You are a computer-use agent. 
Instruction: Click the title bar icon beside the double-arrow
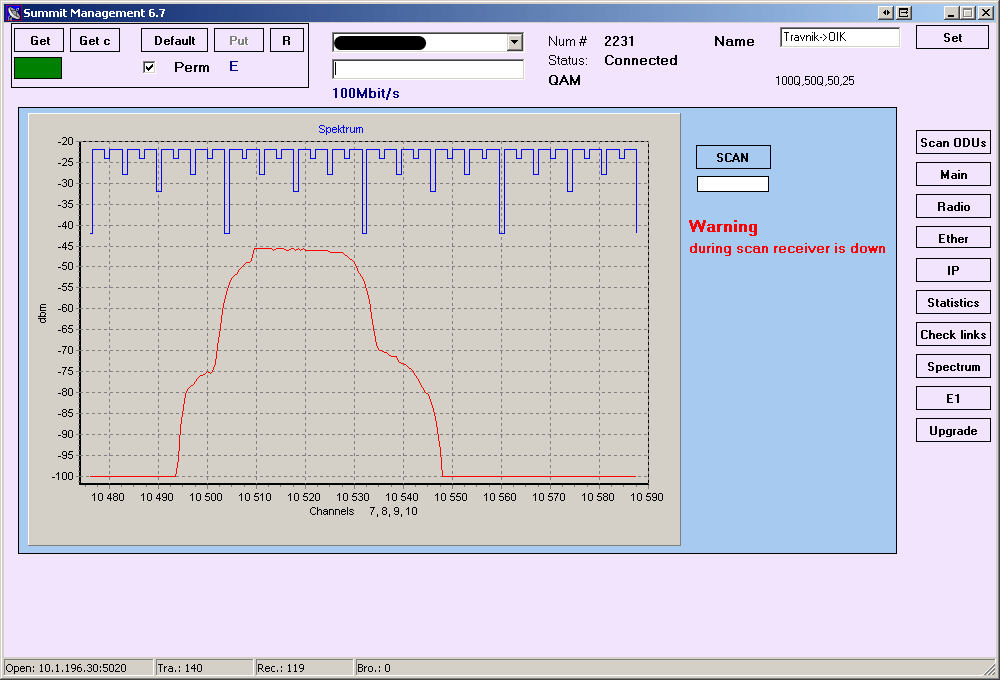(904, 13)
